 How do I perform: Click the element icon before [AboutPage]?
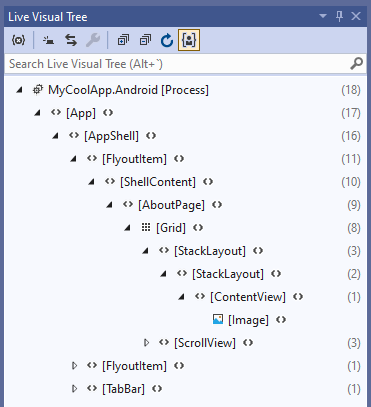pyautogui.click(x=128, y=205)
